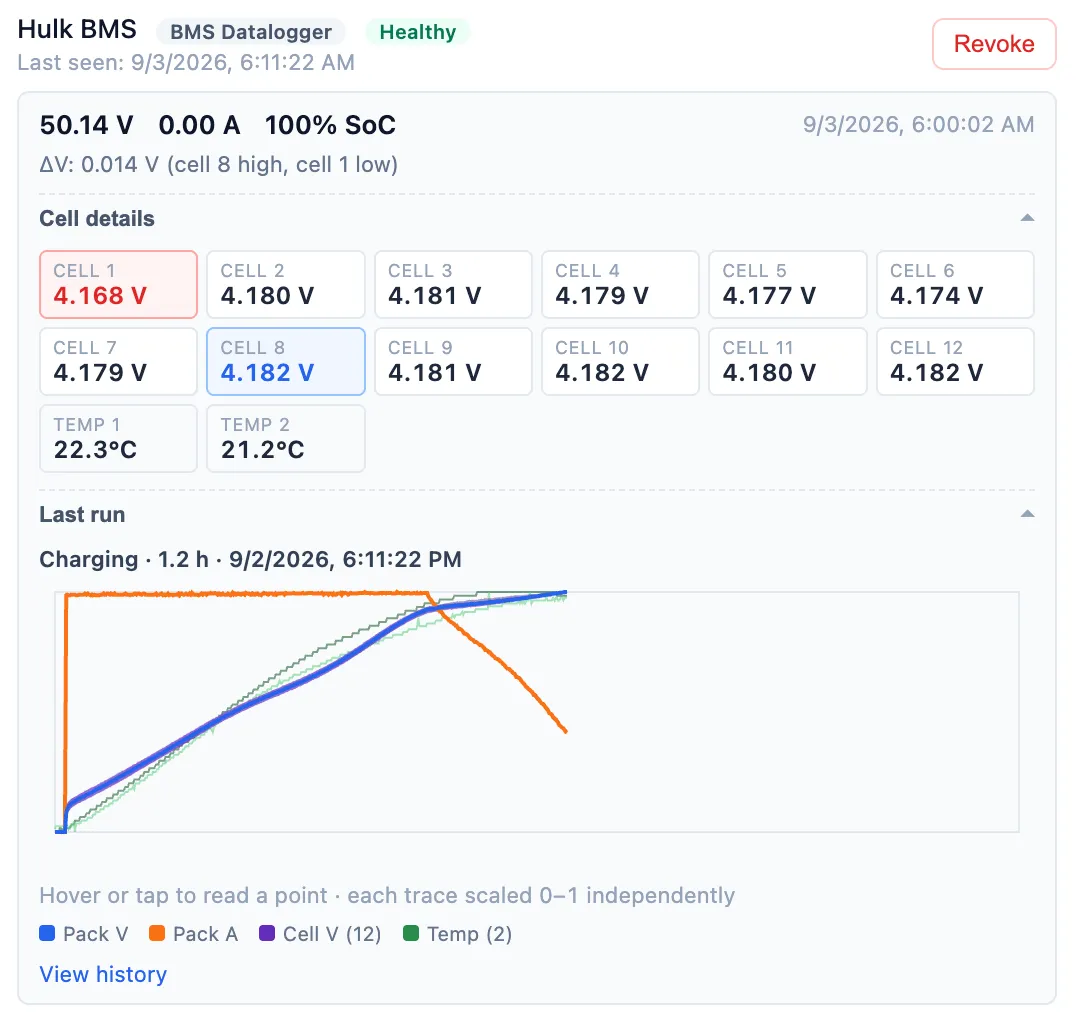Select the CELL 1 low-voltage tile
The height and width of the screenshot is (1020, 1078).
(118, 285)
